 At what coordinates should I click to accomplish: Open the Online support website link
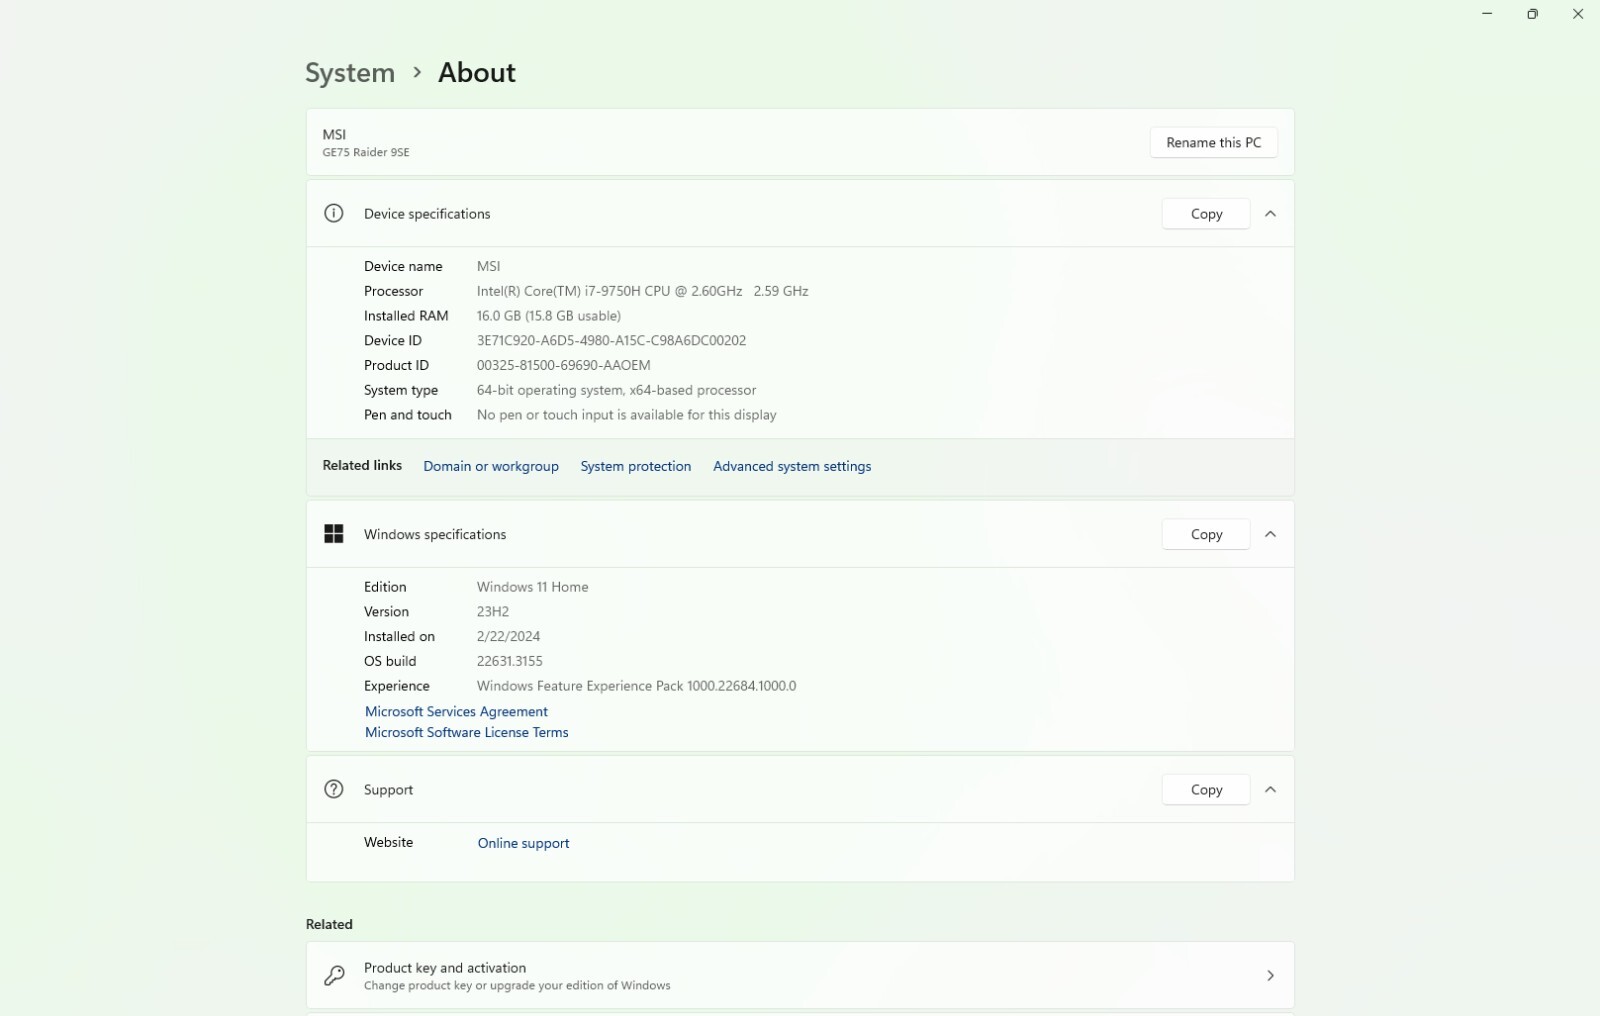(523, 843)
